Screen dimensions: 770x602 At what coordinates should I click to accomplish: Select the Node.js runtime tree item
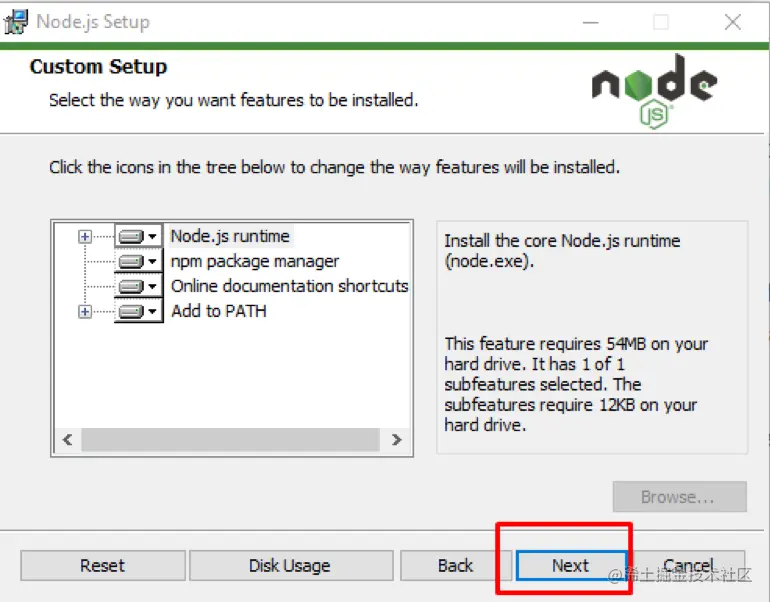click(230, 236)
